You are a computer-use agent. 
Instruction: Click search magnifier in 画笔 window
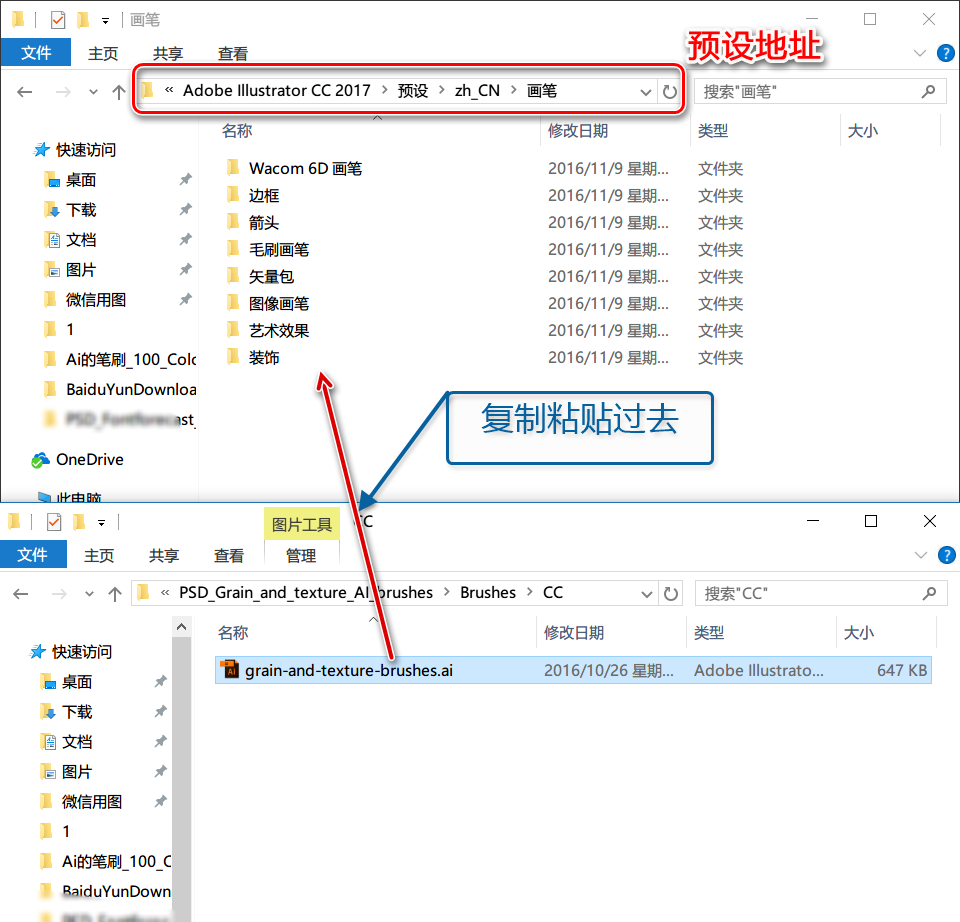[x=928, y=92]
